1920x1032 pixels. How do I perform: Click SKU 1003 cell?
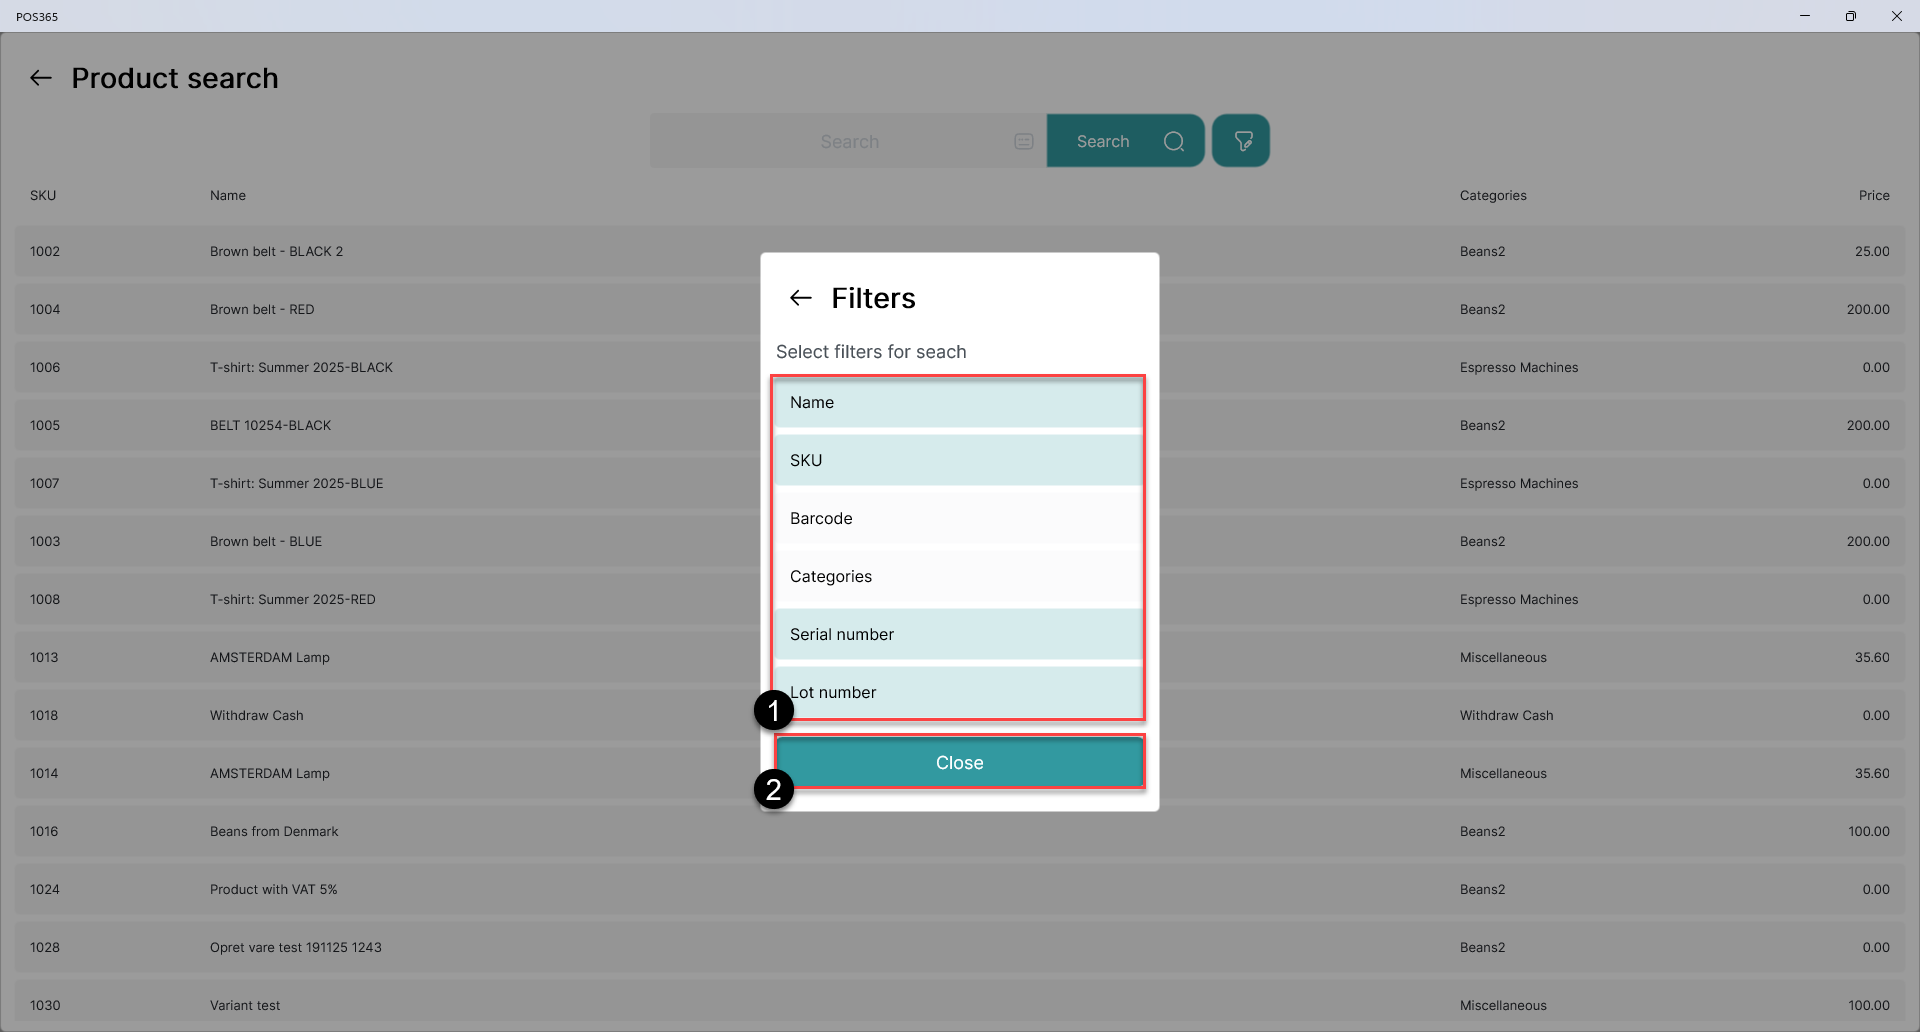45,541
